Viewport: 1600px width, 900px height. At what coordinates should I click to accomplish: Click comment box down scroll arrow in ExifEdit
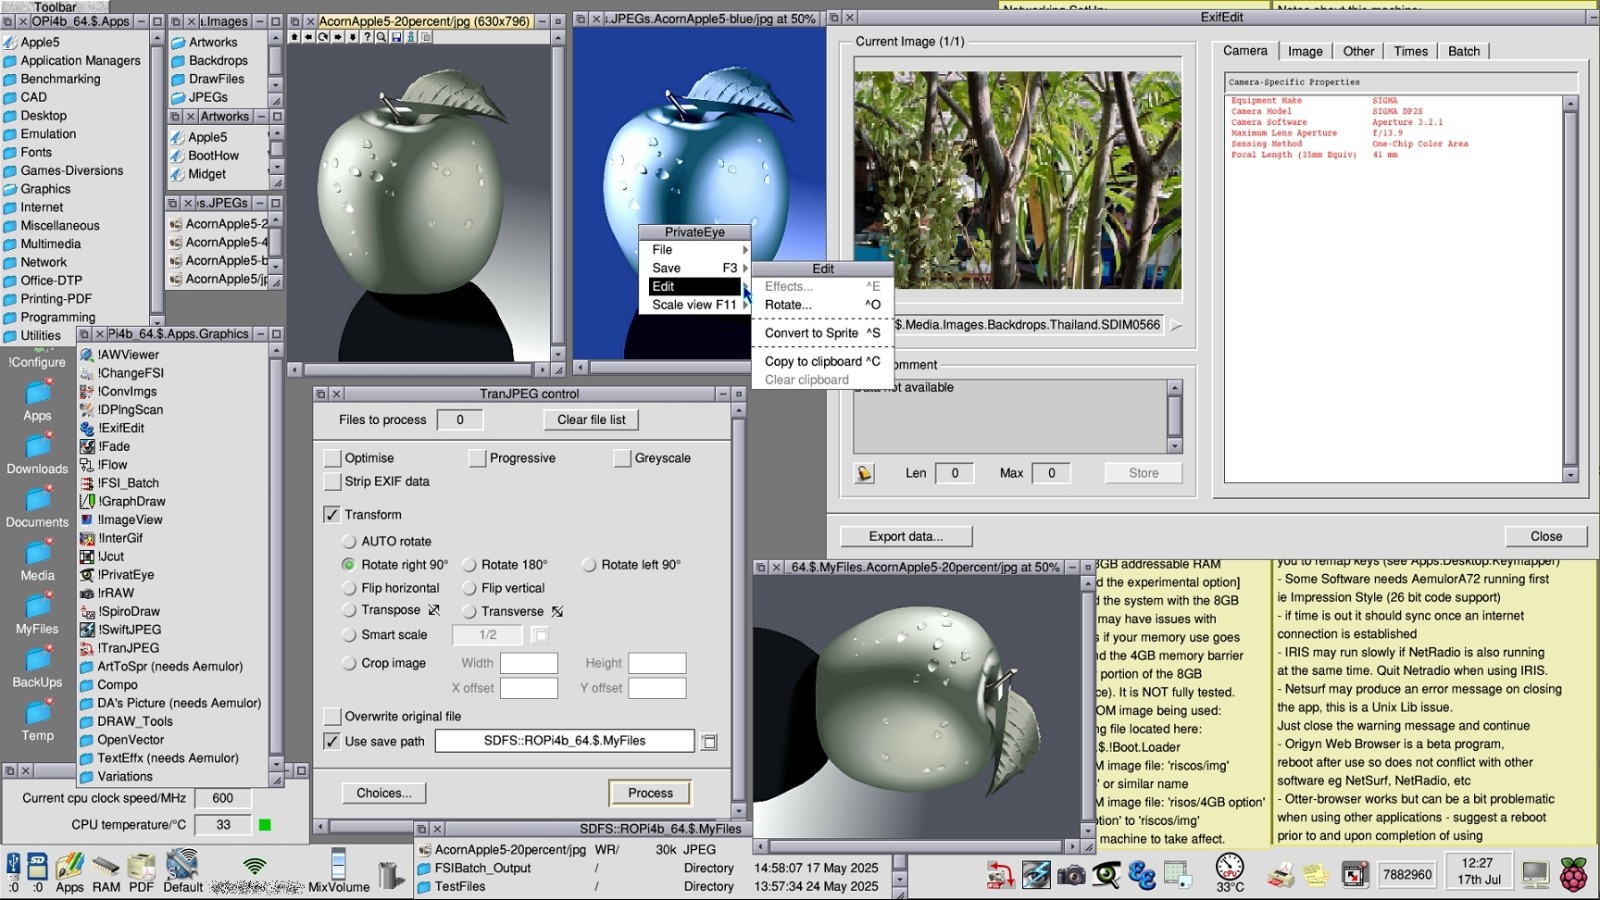[1175, 446]
